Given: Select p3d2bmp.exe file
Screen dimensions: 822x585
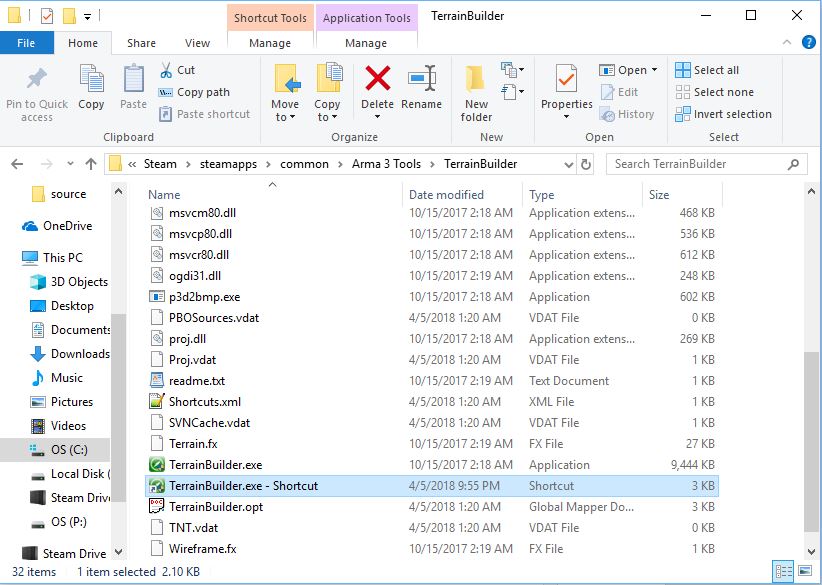Looking at the screenshot, I should click(x=204, y=297).
